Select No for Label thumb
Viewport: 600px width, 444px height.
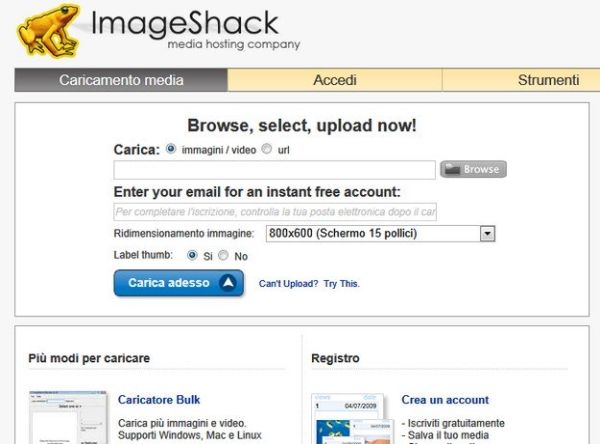pos(223,255)
